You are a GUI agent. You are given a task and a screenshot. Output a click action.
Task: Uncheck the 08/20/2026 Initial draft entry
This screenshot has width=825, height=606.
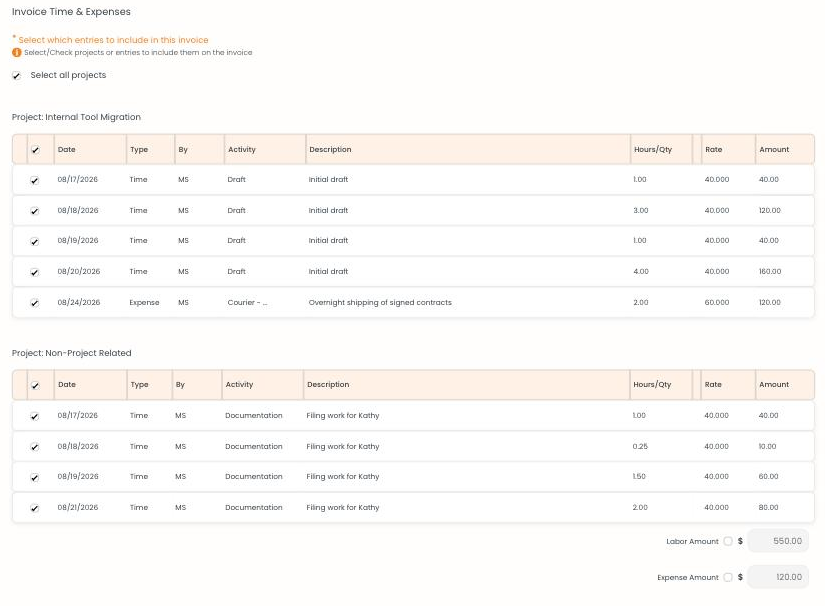point(35,272)
